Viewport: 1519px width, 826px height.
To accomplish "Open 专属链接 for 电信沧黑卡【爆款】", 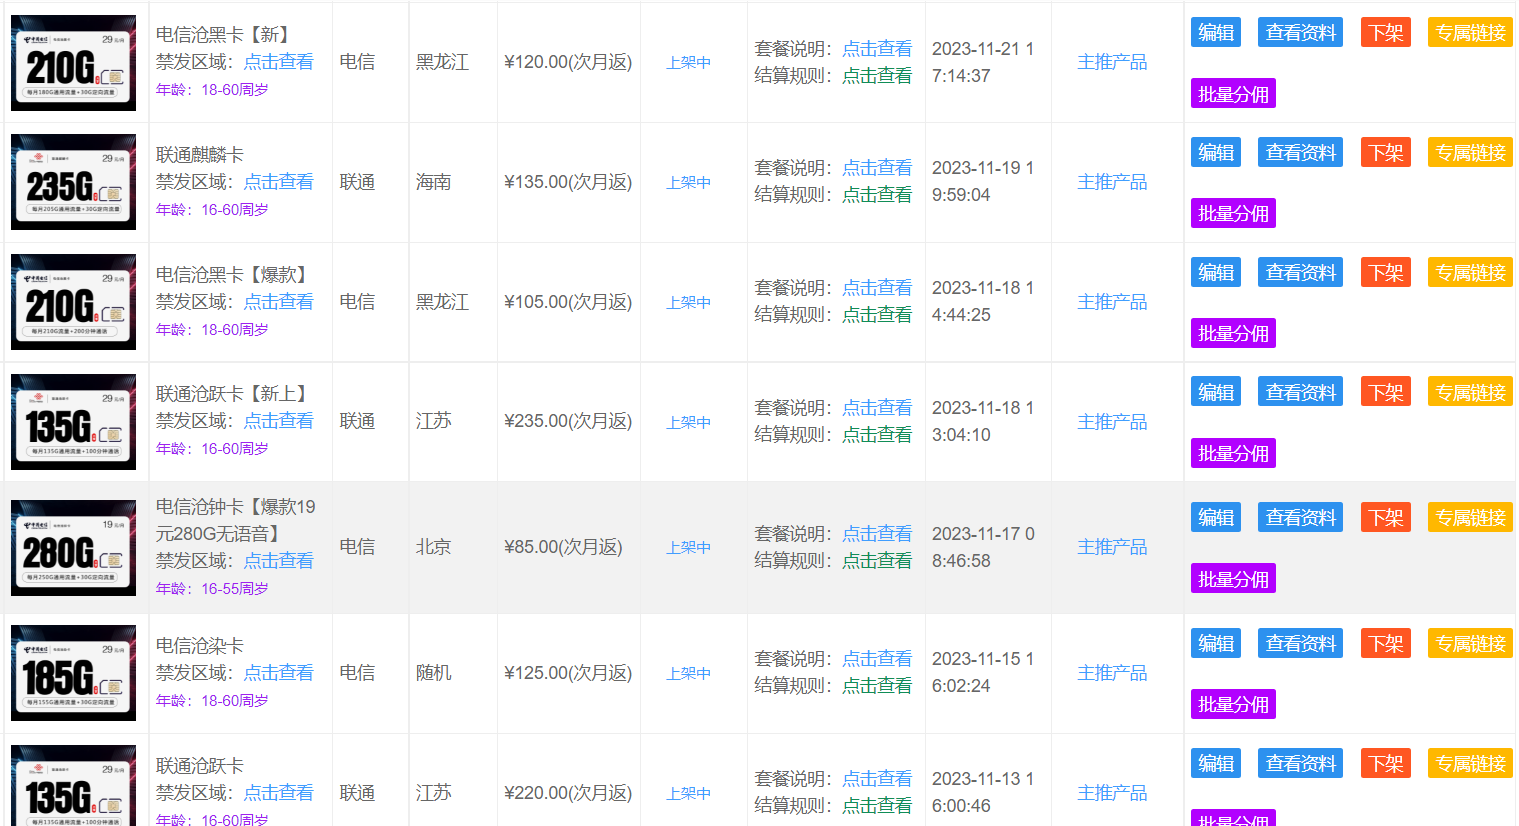I will pyautogui.click(x=1470, y=273).
